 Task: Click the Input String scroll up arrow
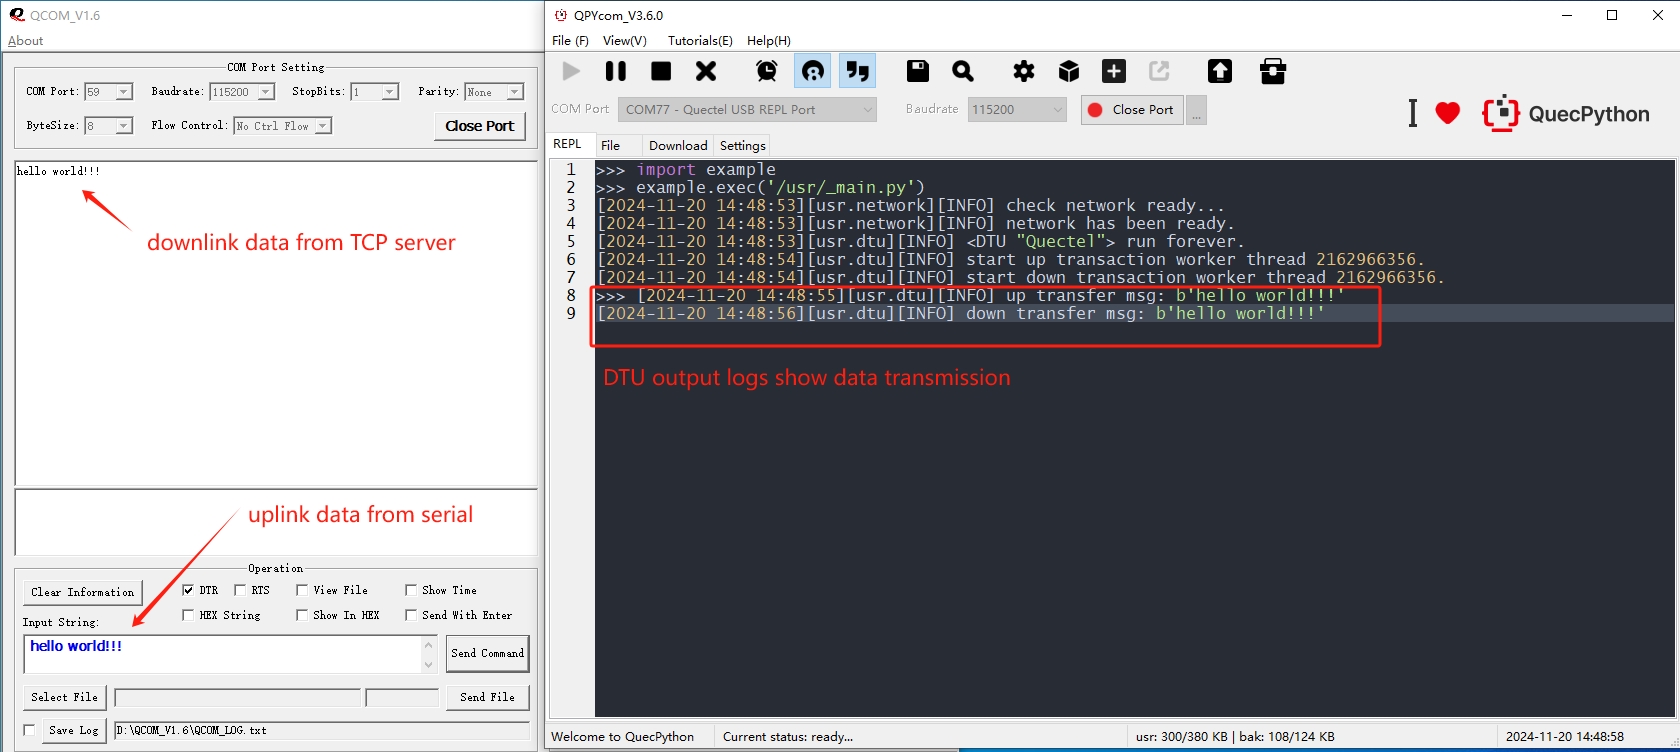coord(429,645)
